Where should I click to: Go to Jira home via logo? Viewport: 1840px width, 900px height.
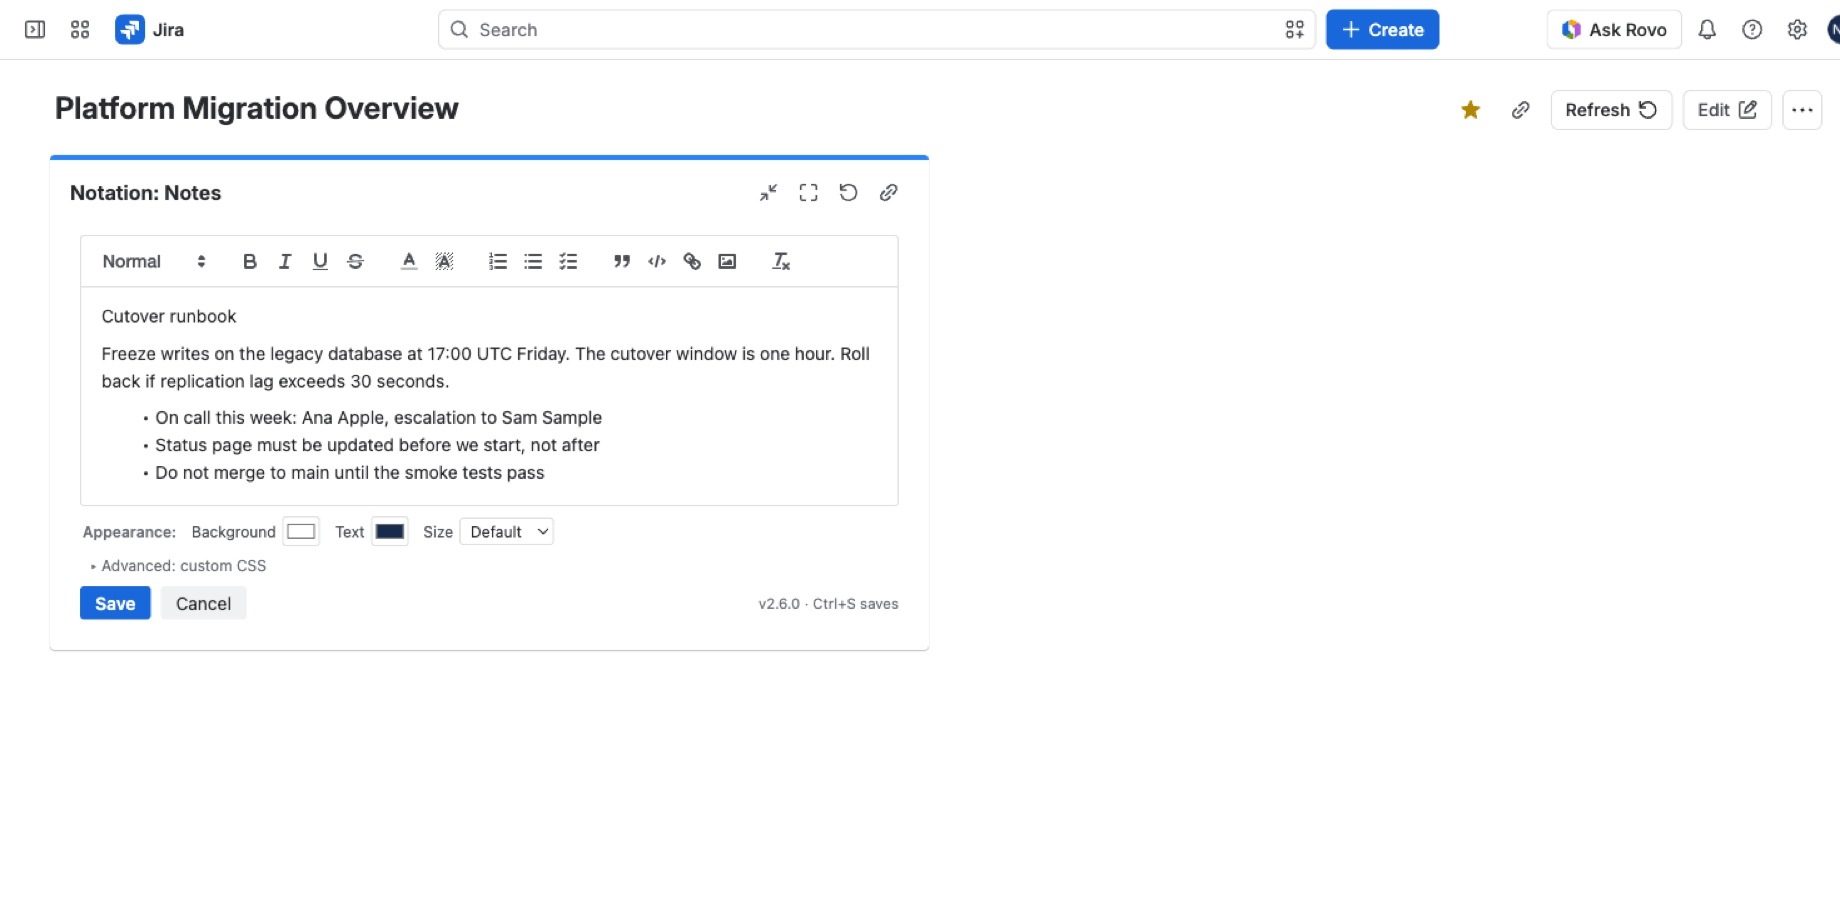[x=150, y=30]
